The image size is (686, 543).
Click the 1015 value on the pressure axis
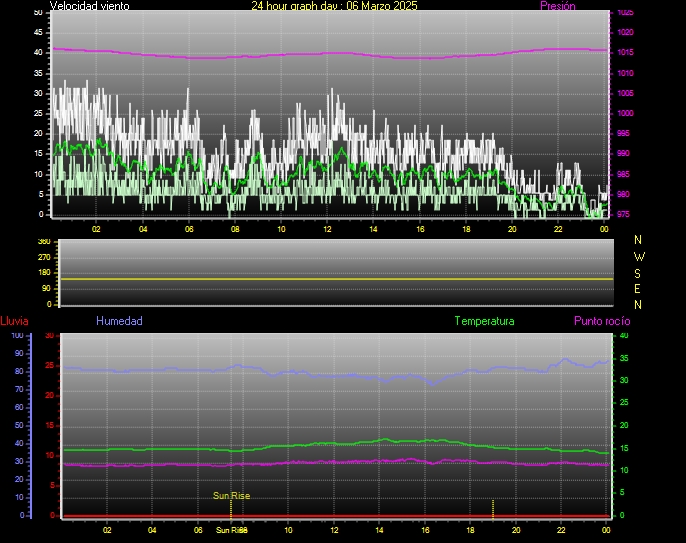coord(625,53)
